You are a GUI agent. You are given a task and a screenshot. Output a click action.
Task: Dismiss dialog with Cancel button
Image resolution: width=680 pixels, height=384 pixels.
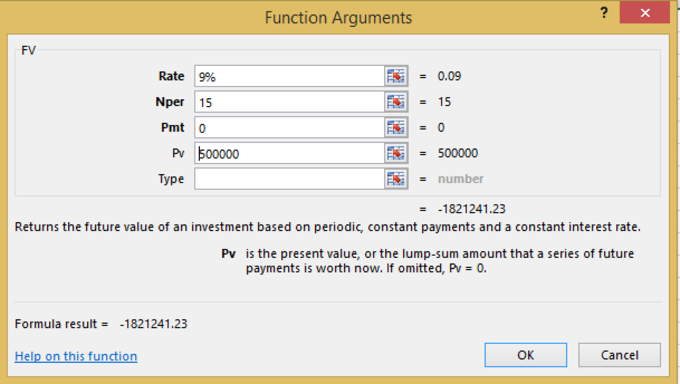click(x=619, y=355)
